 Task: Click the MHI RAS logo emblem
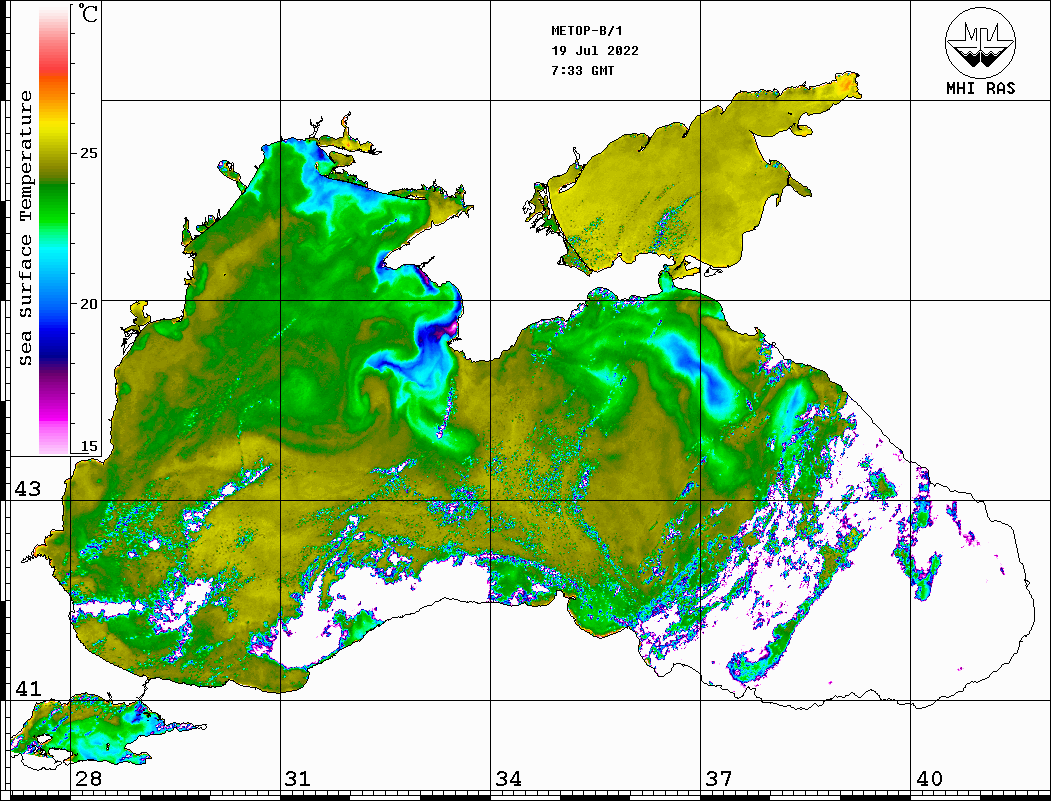pos(981,42)
